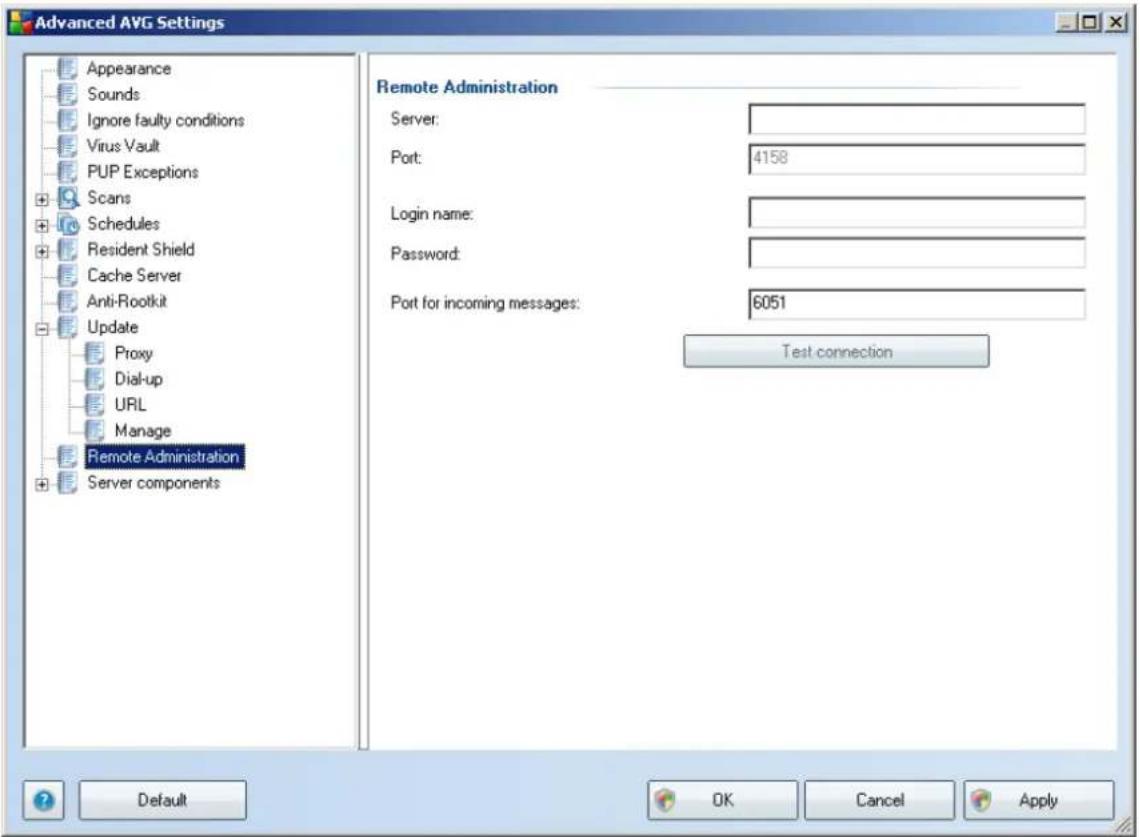Select Scans in the tree
The height and width of the screenshot is (837, 1140).
pyautogui.click(x=109, y=198)
